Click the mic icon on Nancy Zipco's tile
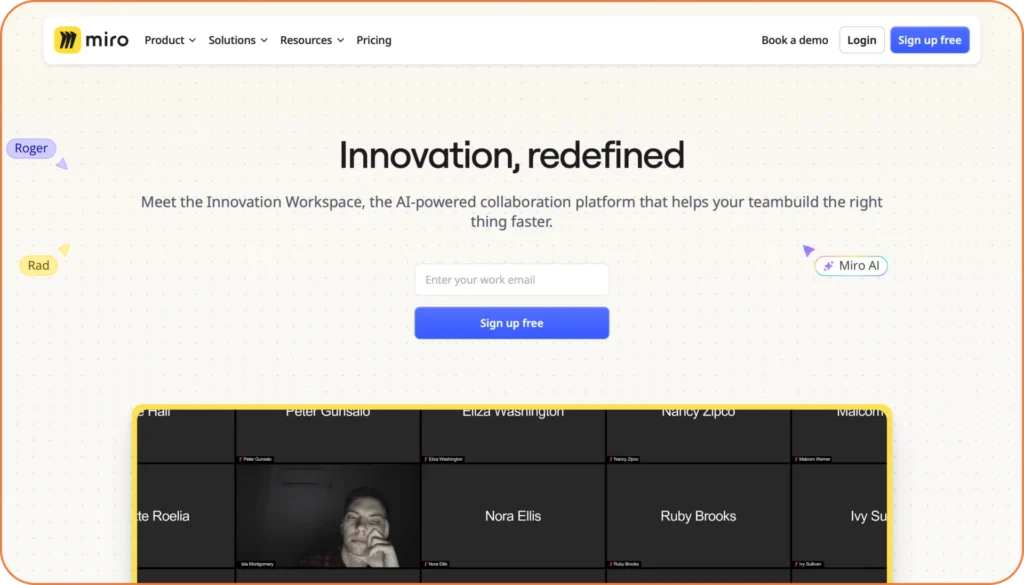This screenshot has height=585, width=1024. tap(611, 459)
